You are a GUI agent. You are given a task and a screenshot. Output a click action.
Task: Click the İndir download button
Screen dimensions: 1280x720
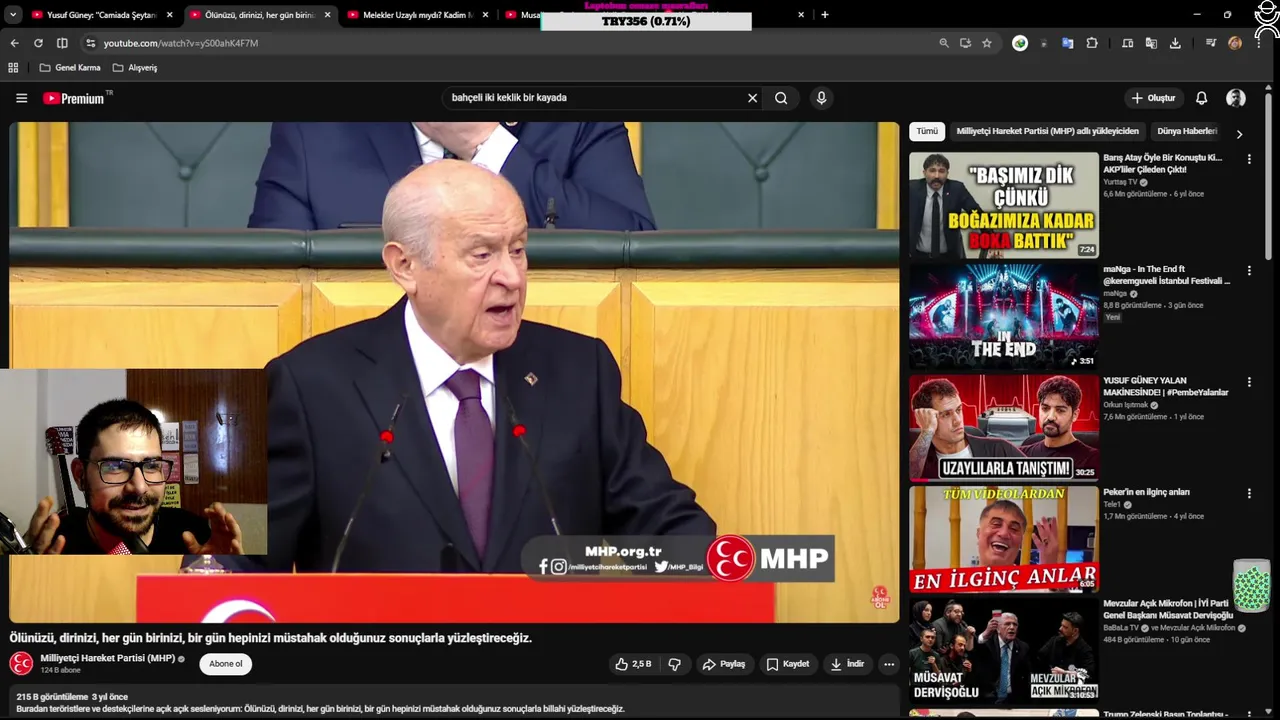pos(846,664)
